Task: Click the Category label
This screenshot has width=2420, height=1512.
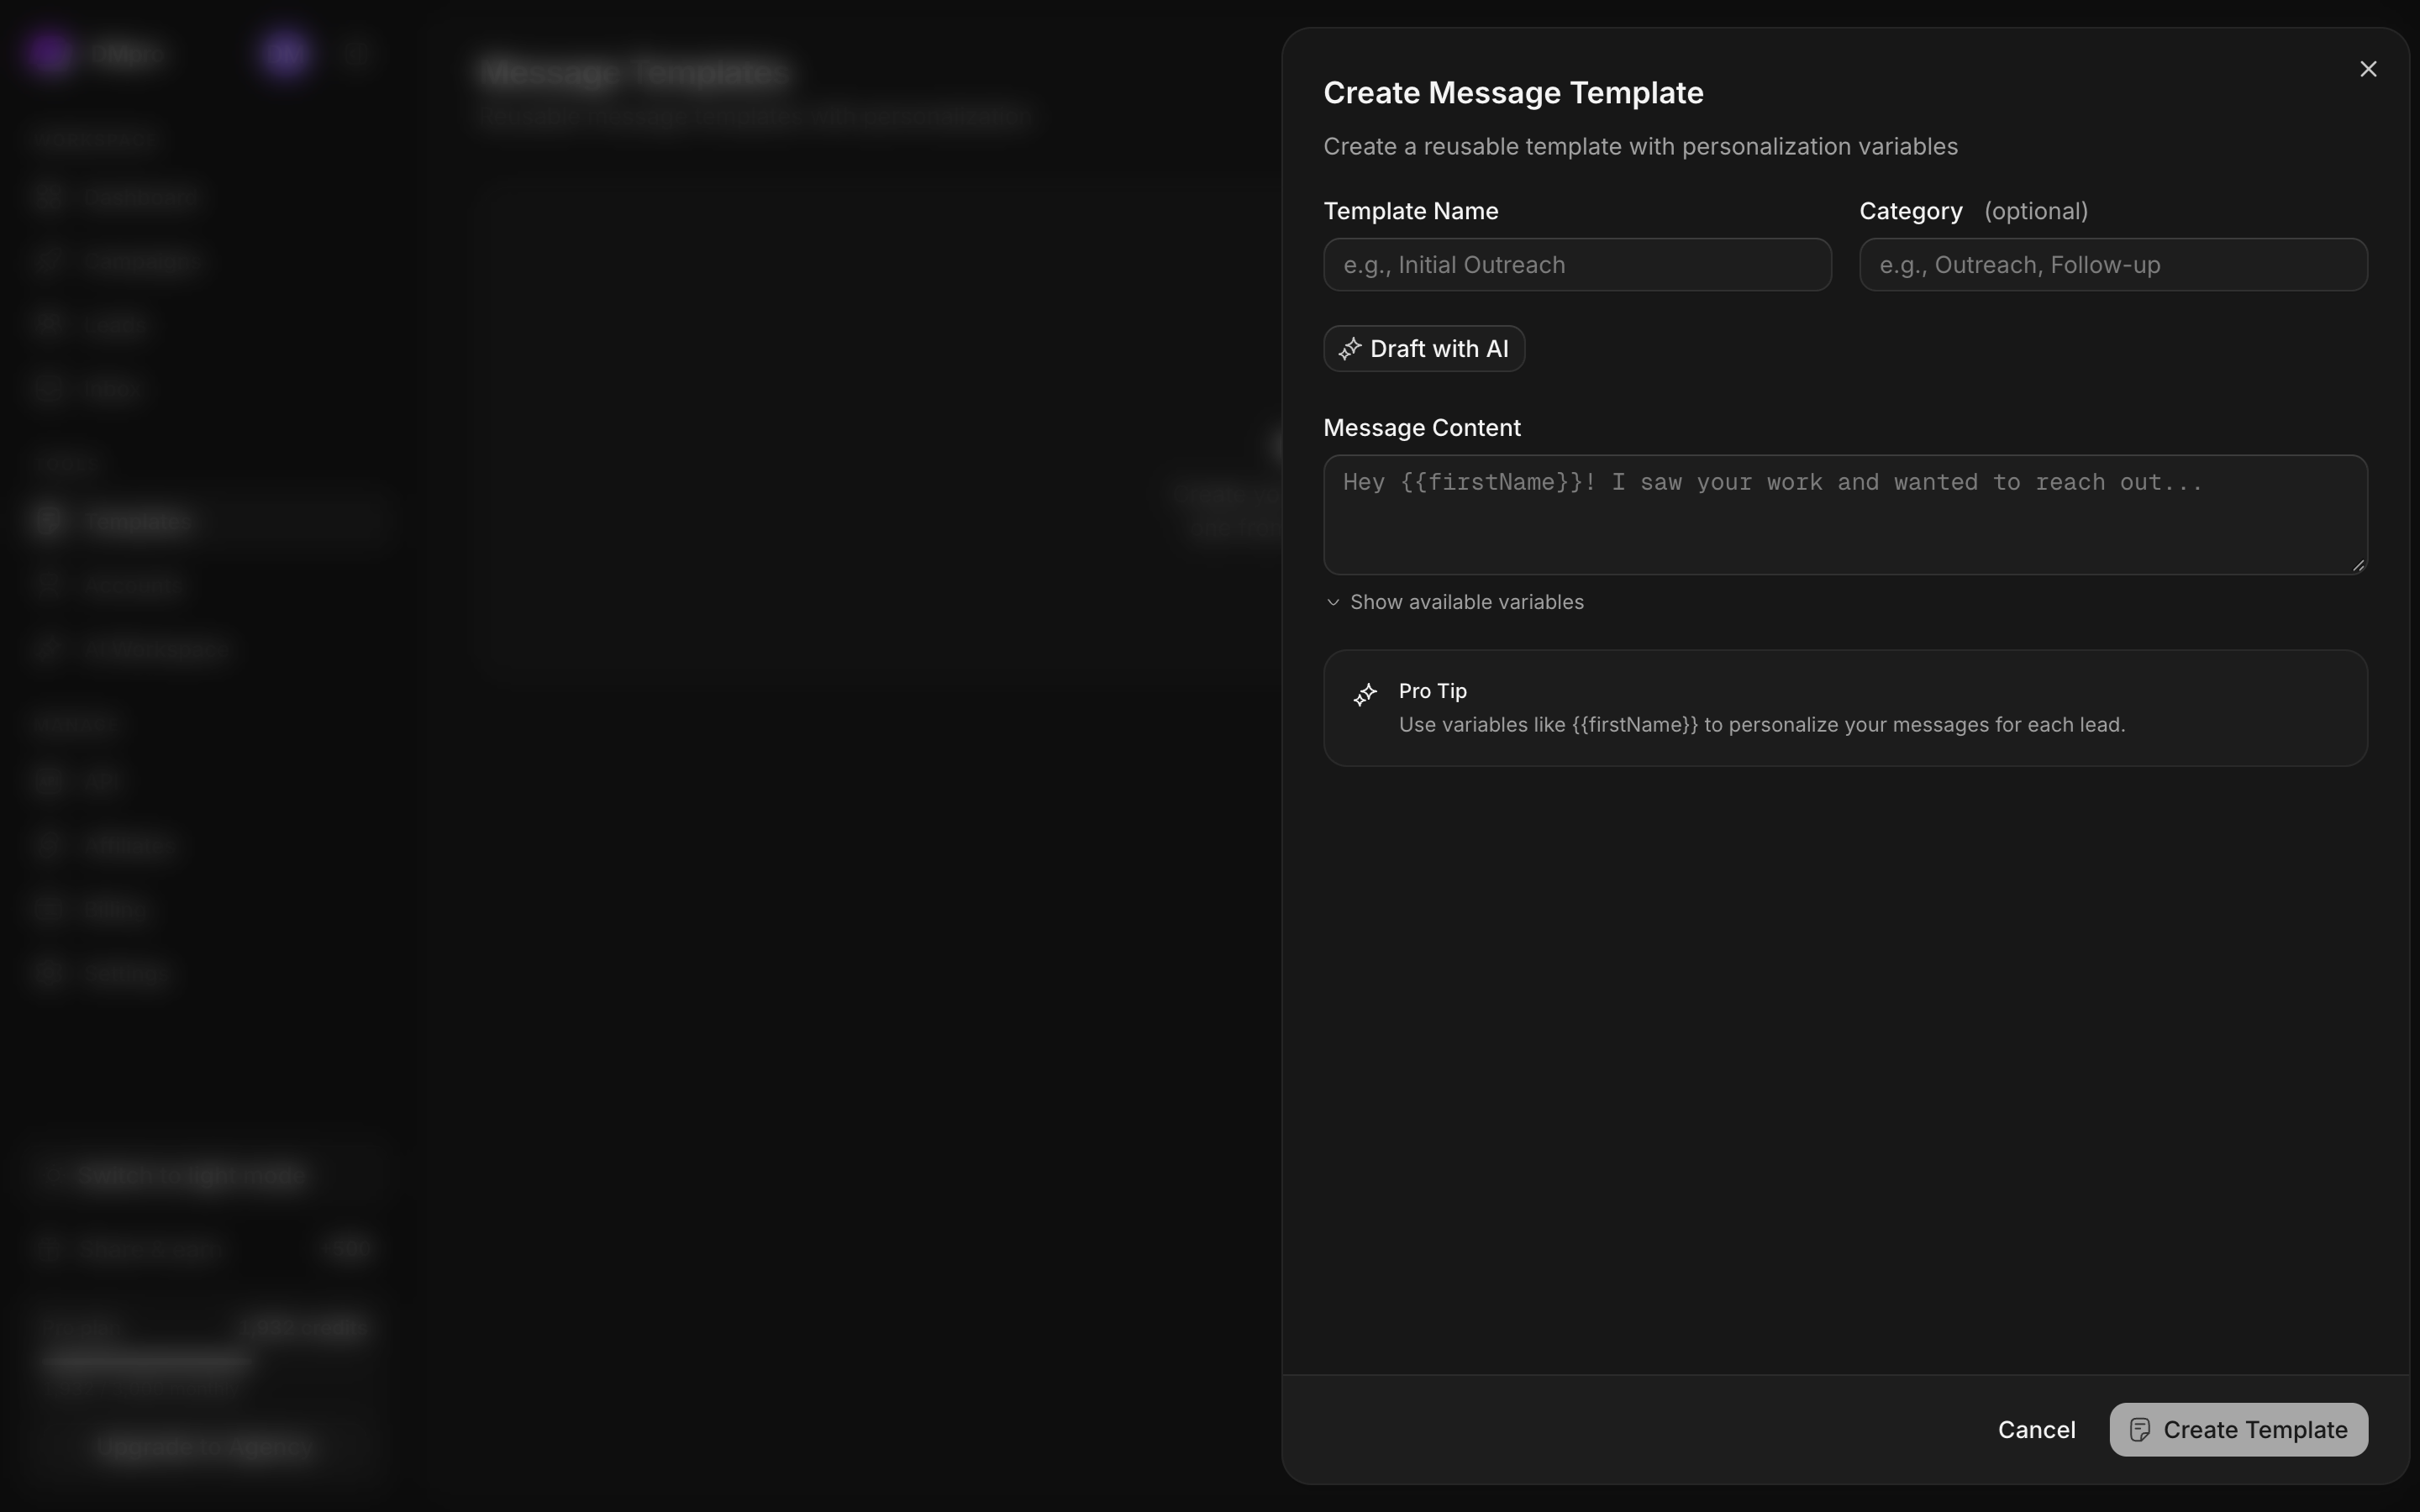Action: [1911, 211]
